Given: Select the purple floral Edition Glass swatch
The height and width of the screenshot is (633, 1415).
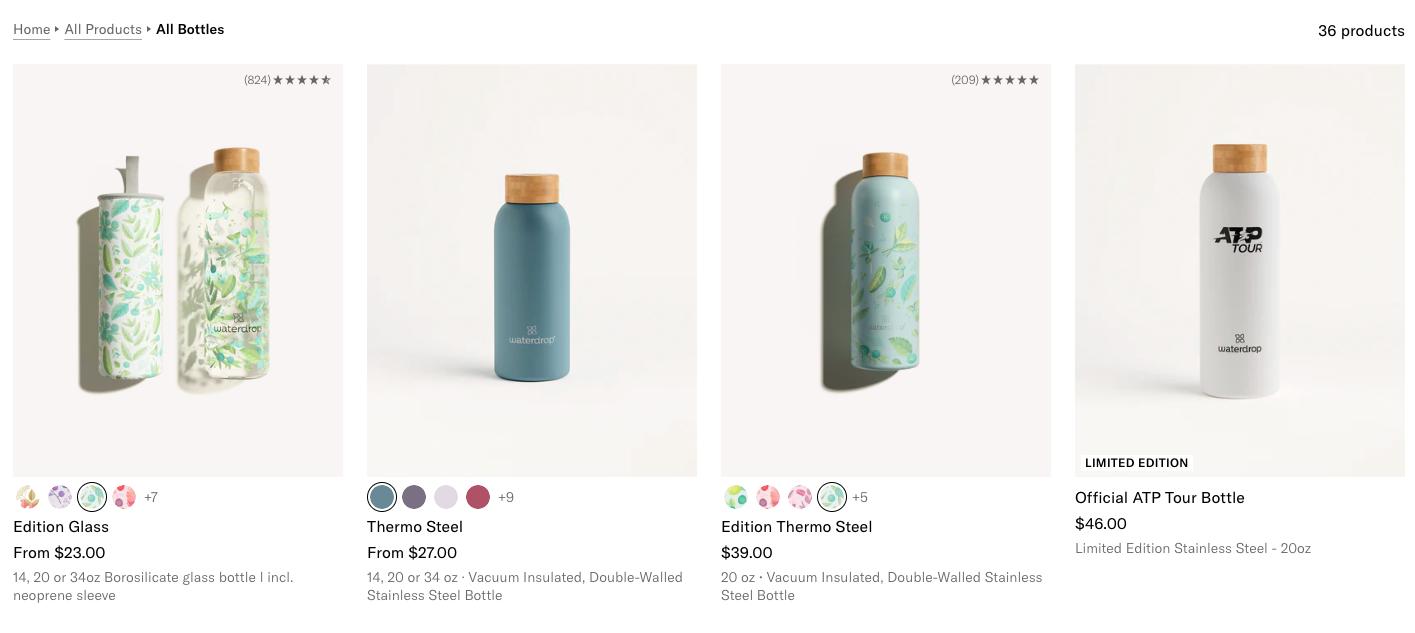Looking at the screenshot, I should click(60, 497).
